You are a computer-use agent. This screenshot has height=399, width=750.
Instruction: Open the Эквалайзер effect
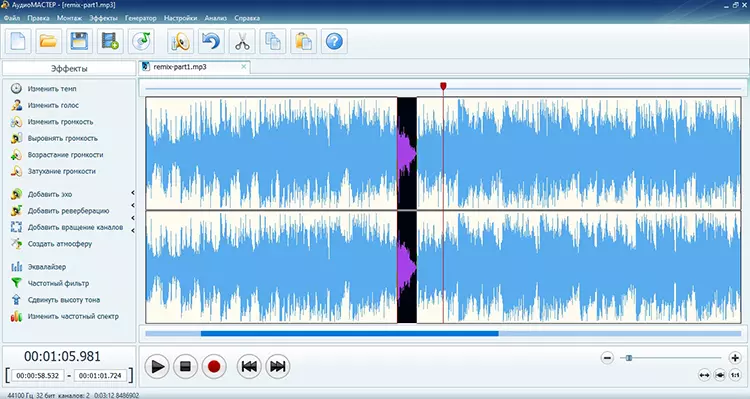coord(46,267)
